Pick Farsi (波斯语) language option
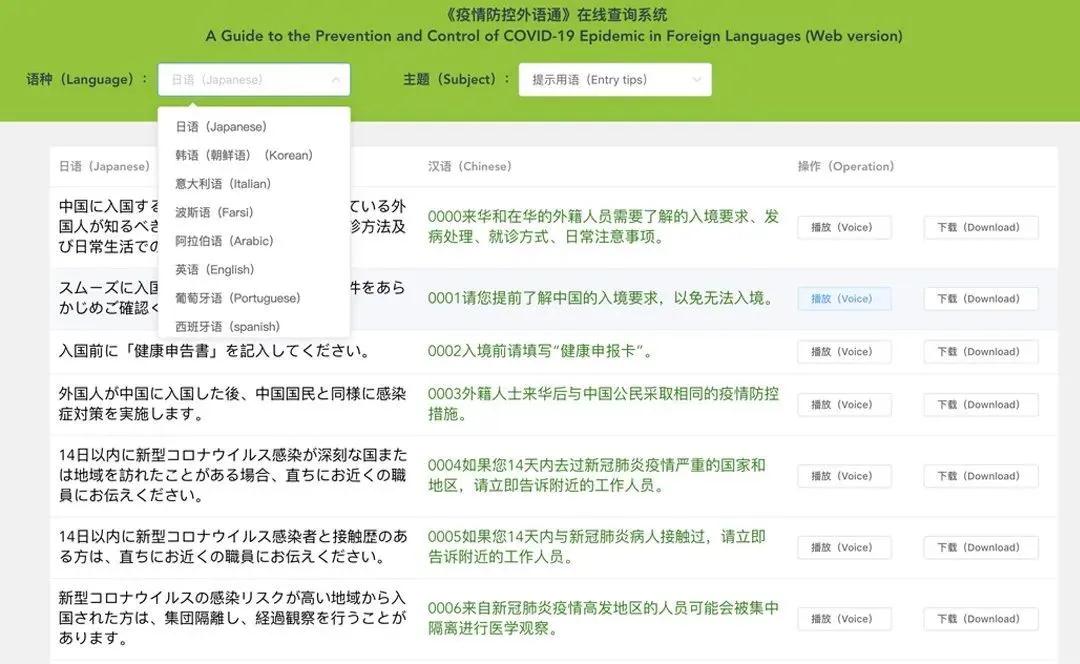Screen dimensions: 1080x664 coord(214,212)
